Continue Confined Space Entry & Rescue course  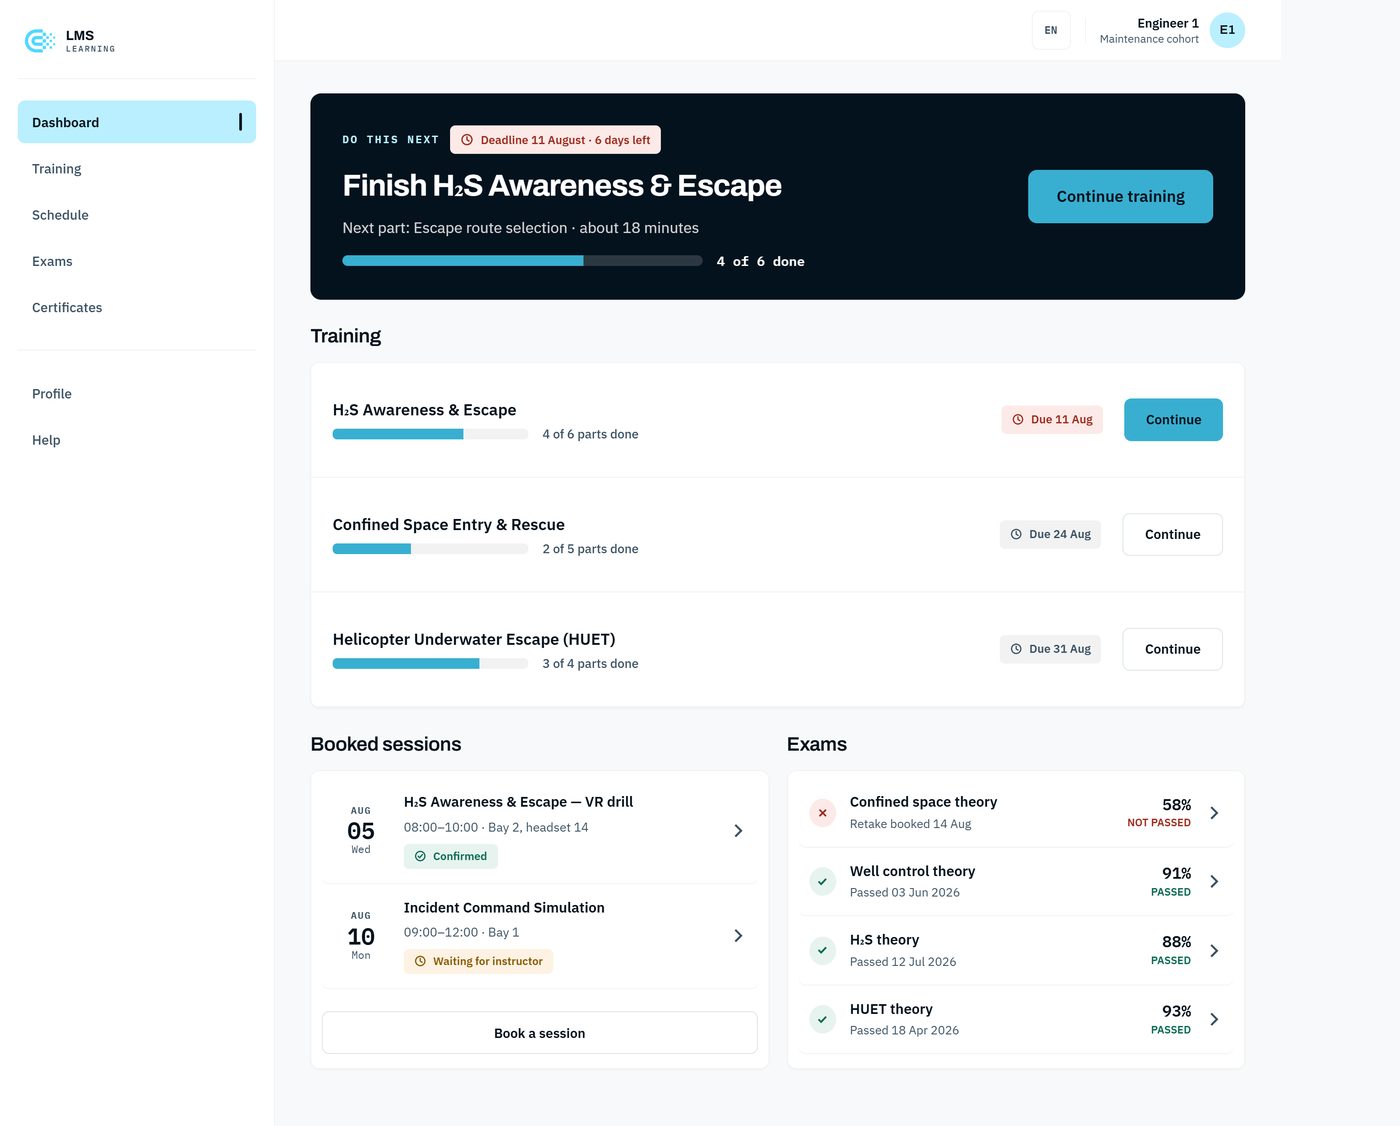click(x=1172, y=534)
